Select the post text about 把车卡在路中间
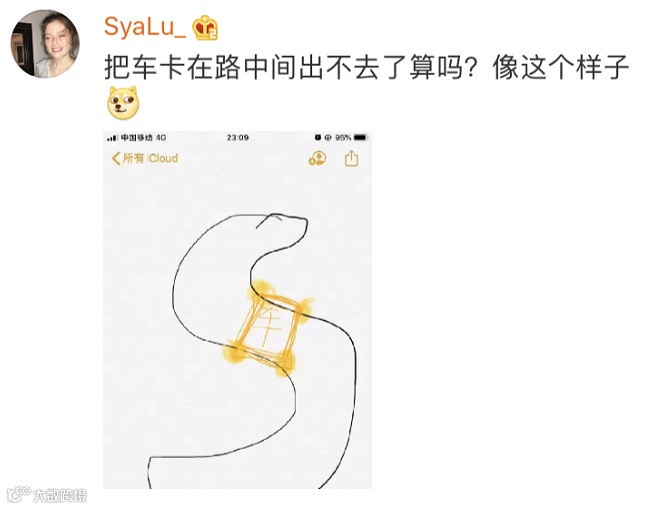The image size is (656, 509). tap(366, 68)
